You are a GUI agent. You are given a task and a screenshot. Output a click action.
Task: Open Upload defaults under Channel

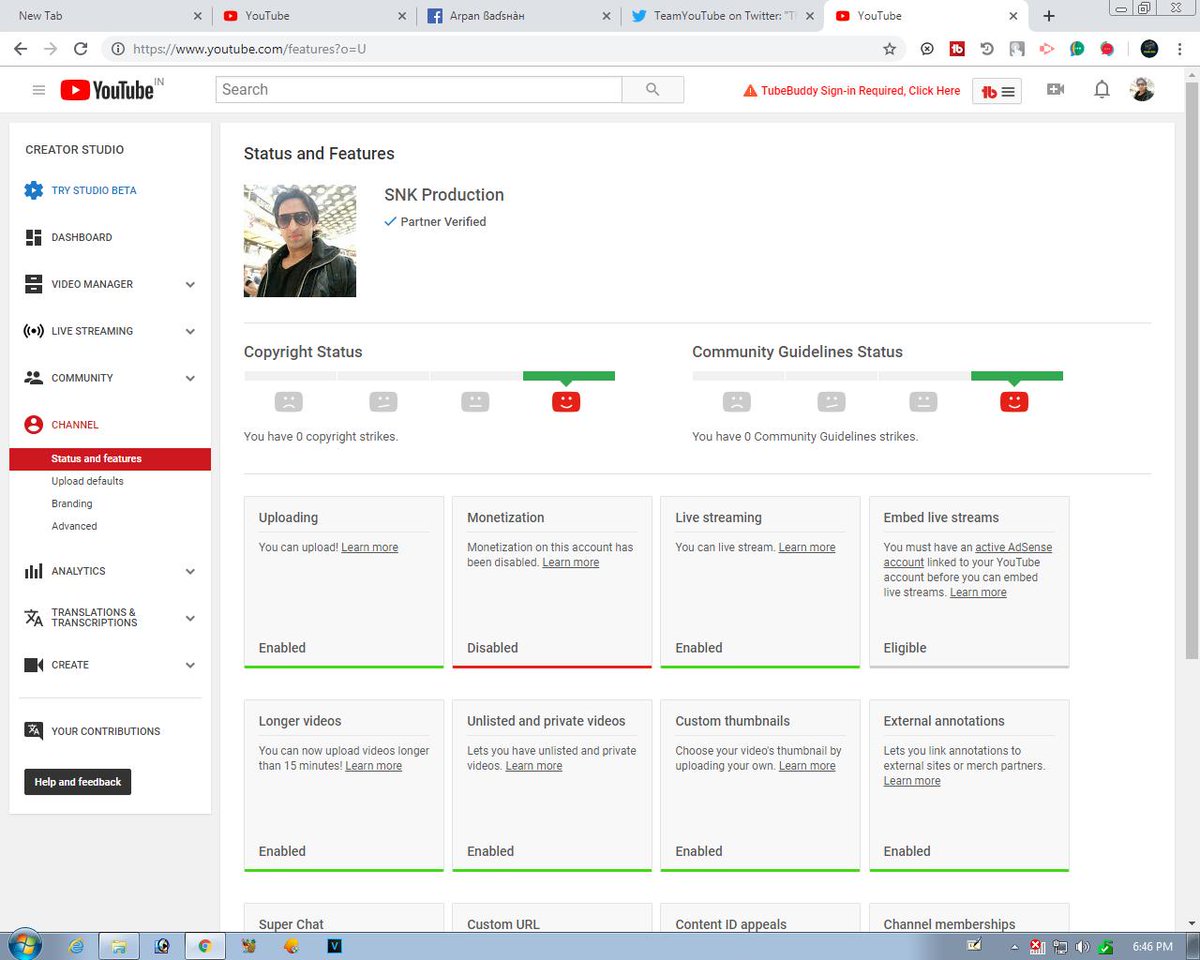[88, 481]
